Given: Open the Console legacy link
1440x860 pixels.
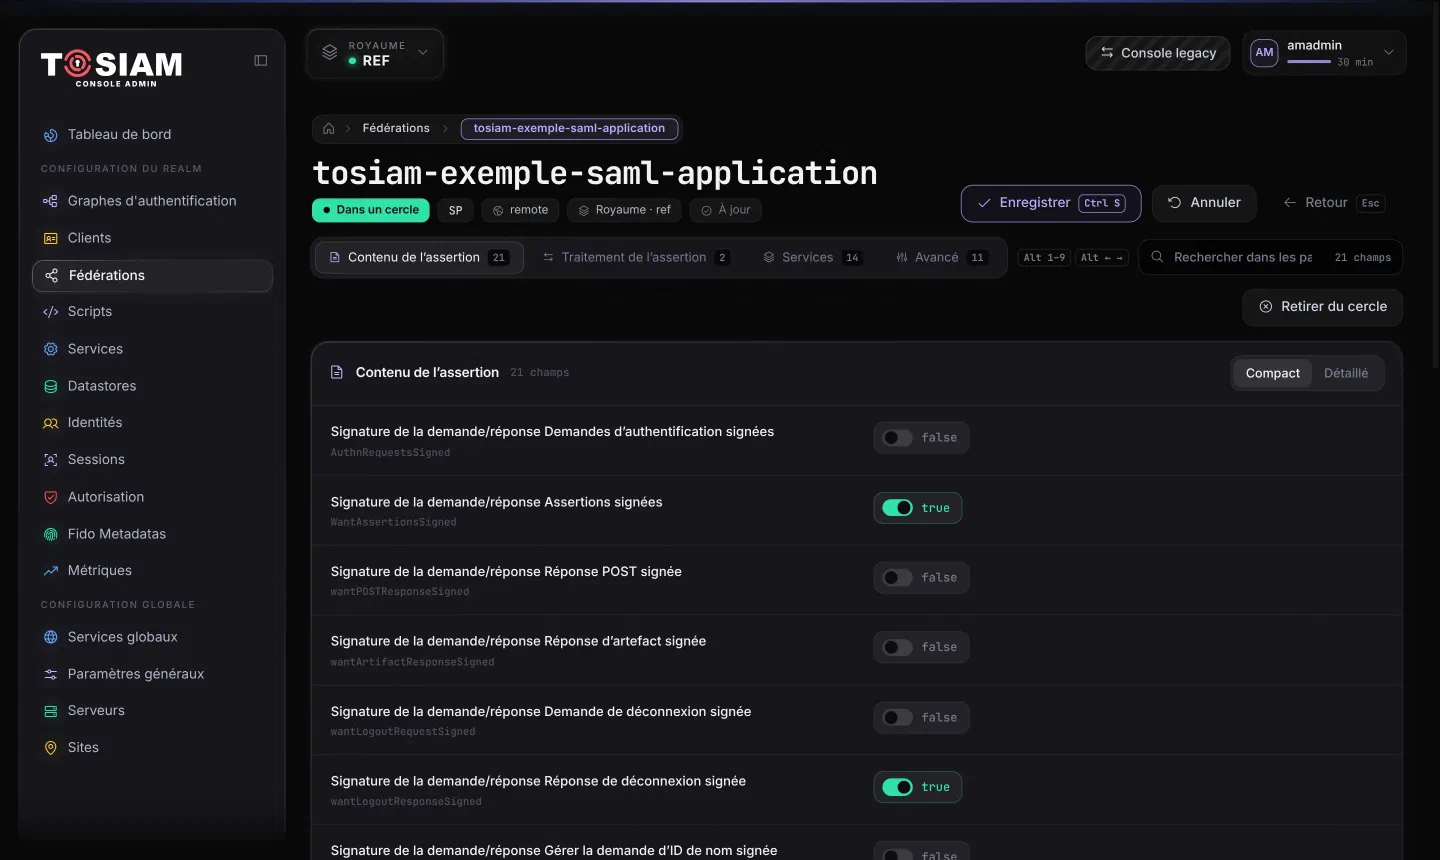Looking at the screenshot, I should click(x=1158, y=53).
